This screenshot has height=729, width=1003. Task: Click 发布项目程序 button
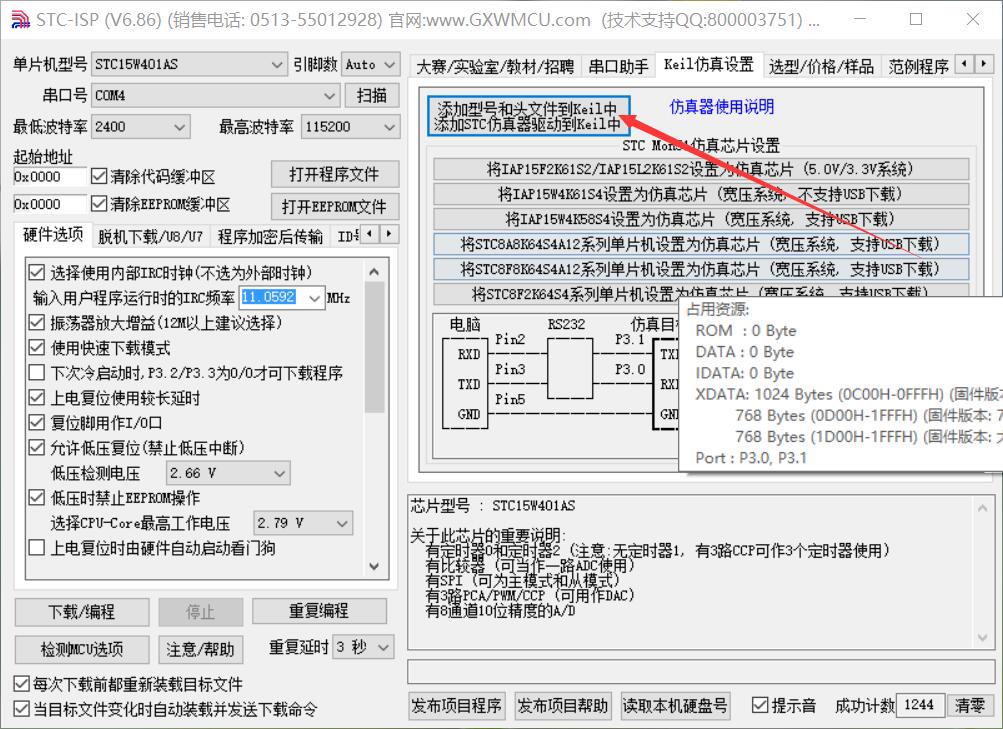pos(457,706)
